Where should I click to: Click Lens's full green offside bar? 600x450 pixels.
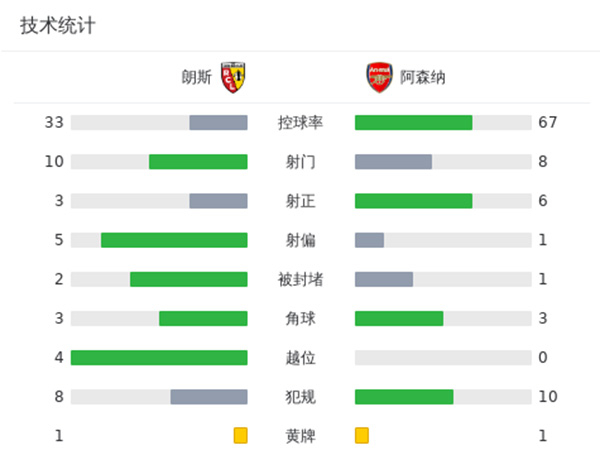coord(159,357)
